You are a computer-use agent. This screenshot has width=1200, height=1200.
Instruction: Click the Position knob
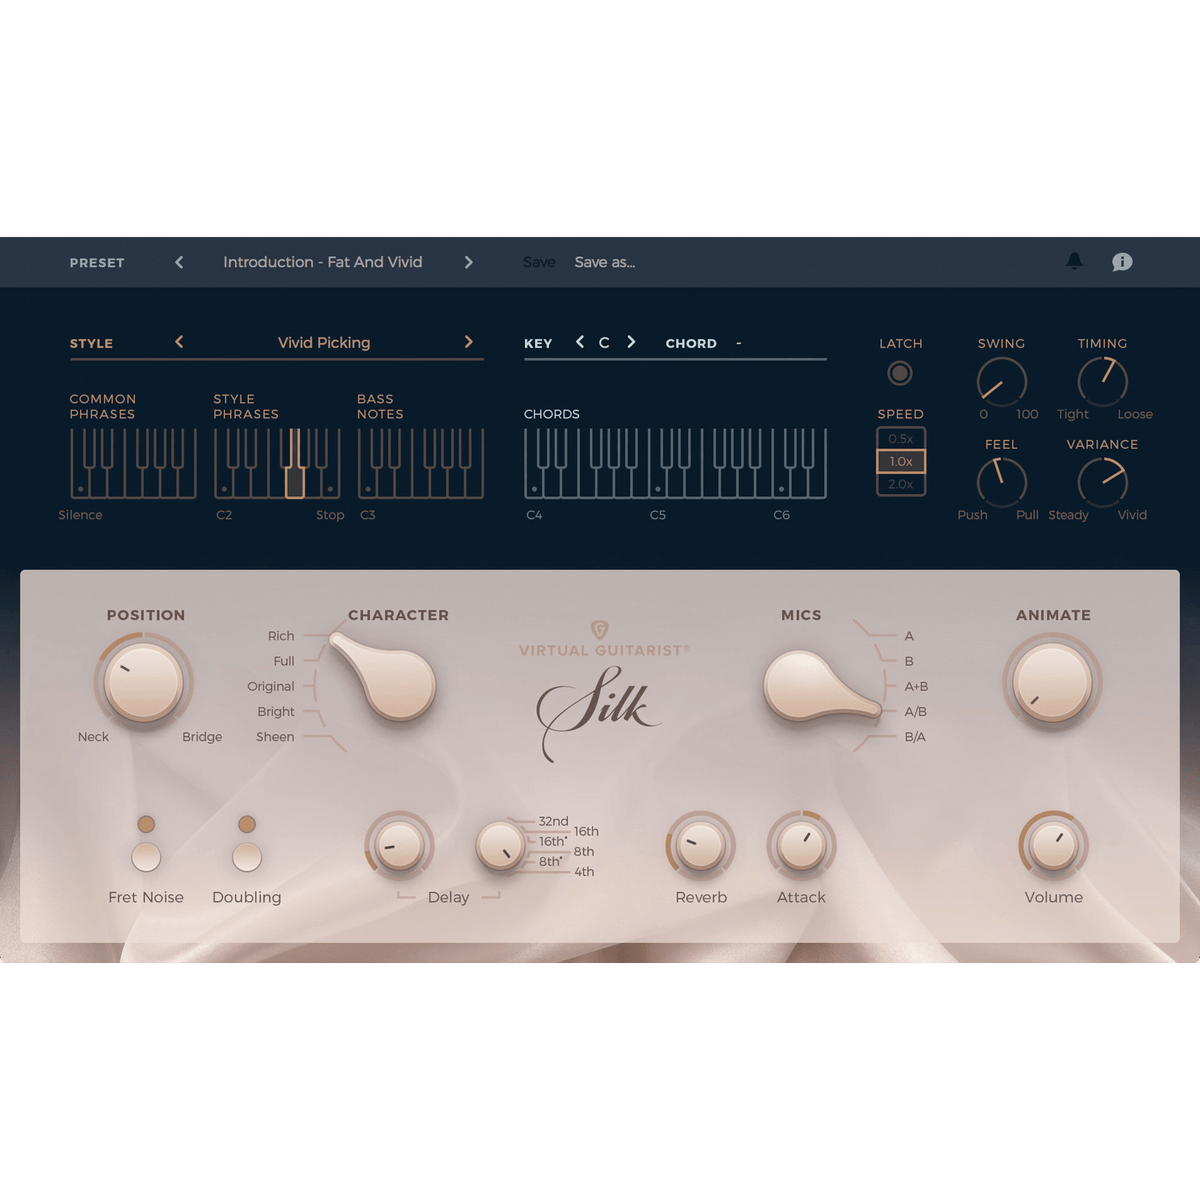pos(144,682)
